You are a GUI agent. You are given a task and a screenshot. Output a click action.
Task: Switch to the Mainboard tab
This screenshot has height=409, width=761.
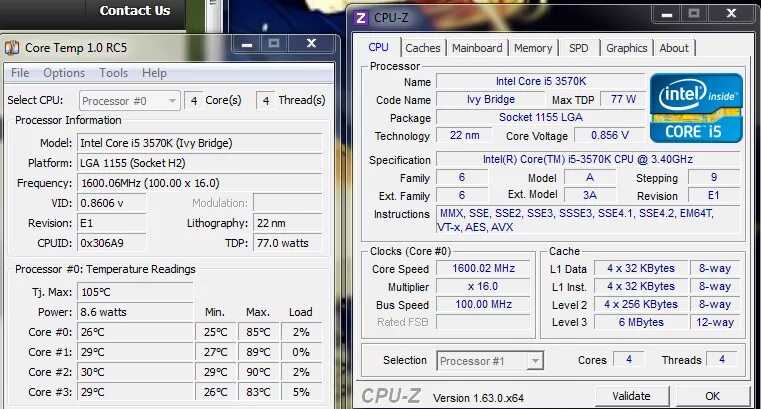[x=477, y=48]
